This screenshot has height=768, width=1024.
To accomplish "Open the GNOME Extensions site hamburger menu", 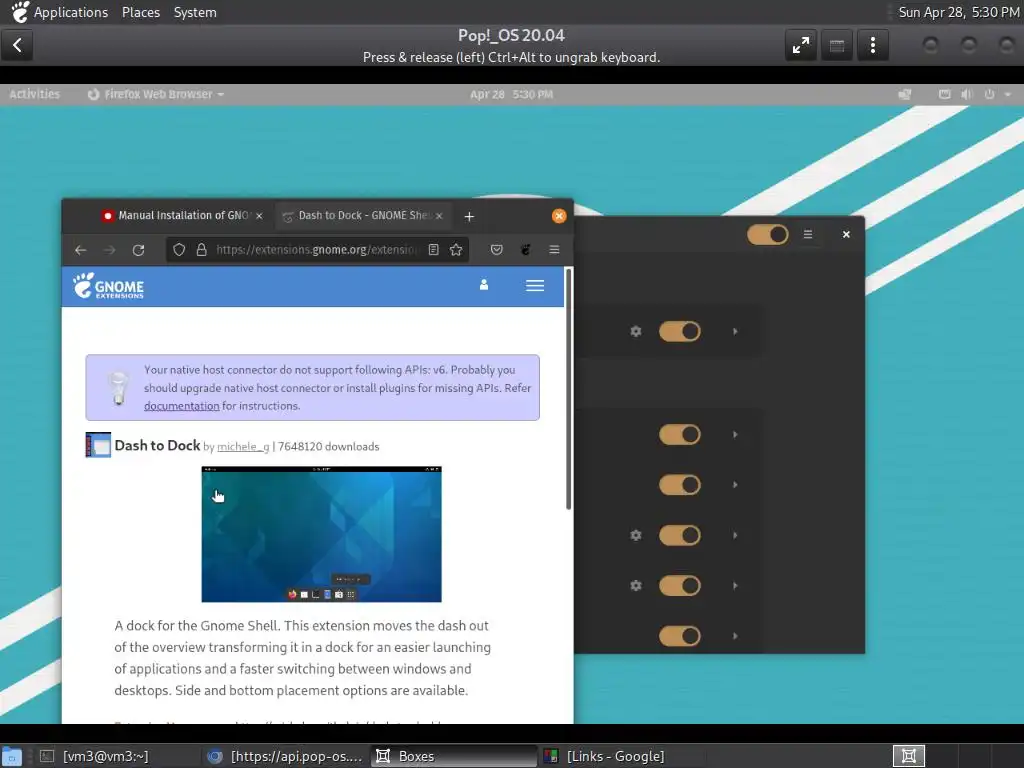I will click(535, 285).
